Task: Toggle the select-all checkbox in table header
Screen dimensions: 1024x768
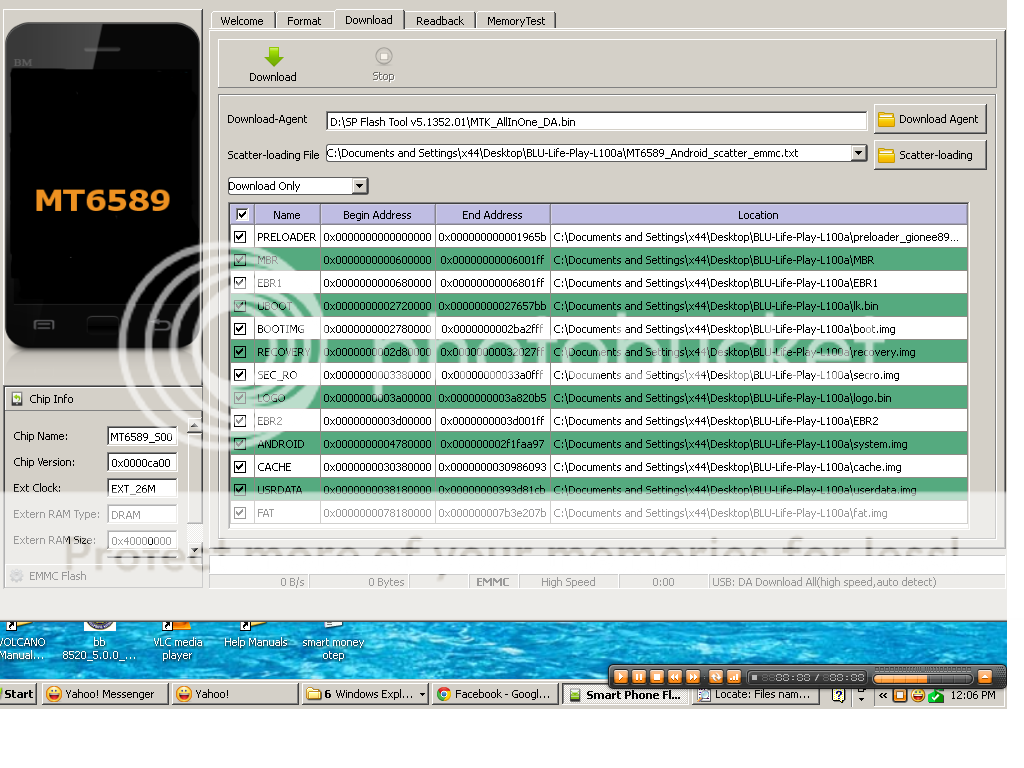Action: (x=241, y=214)
